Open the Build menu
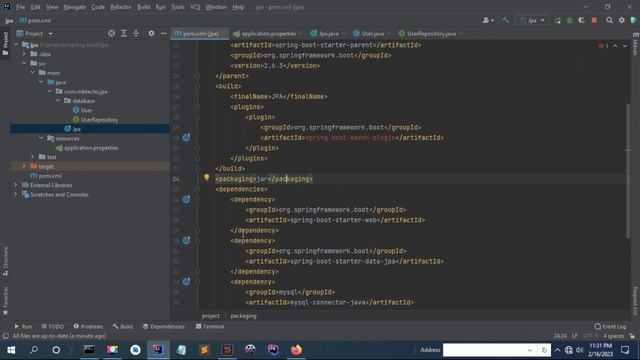 (x=144, y=7)
